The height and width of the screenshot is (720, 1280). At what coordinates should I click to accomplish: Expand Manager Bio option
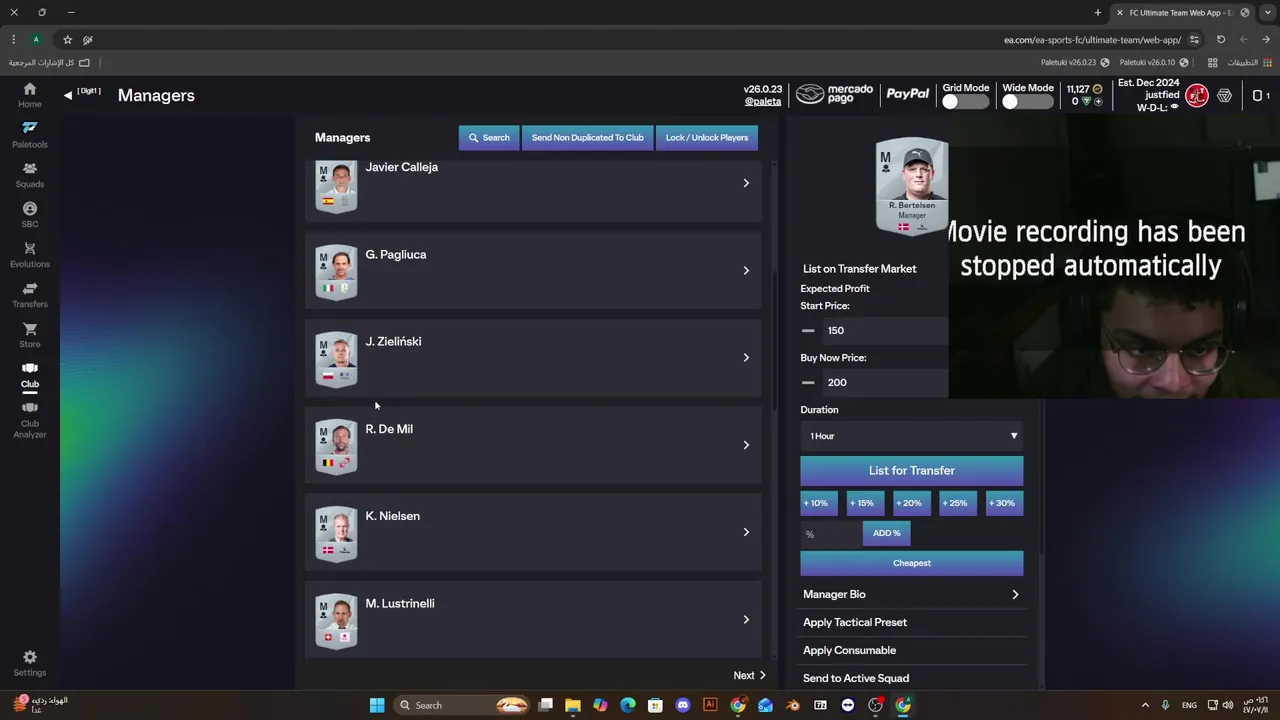tap(912, 594)
